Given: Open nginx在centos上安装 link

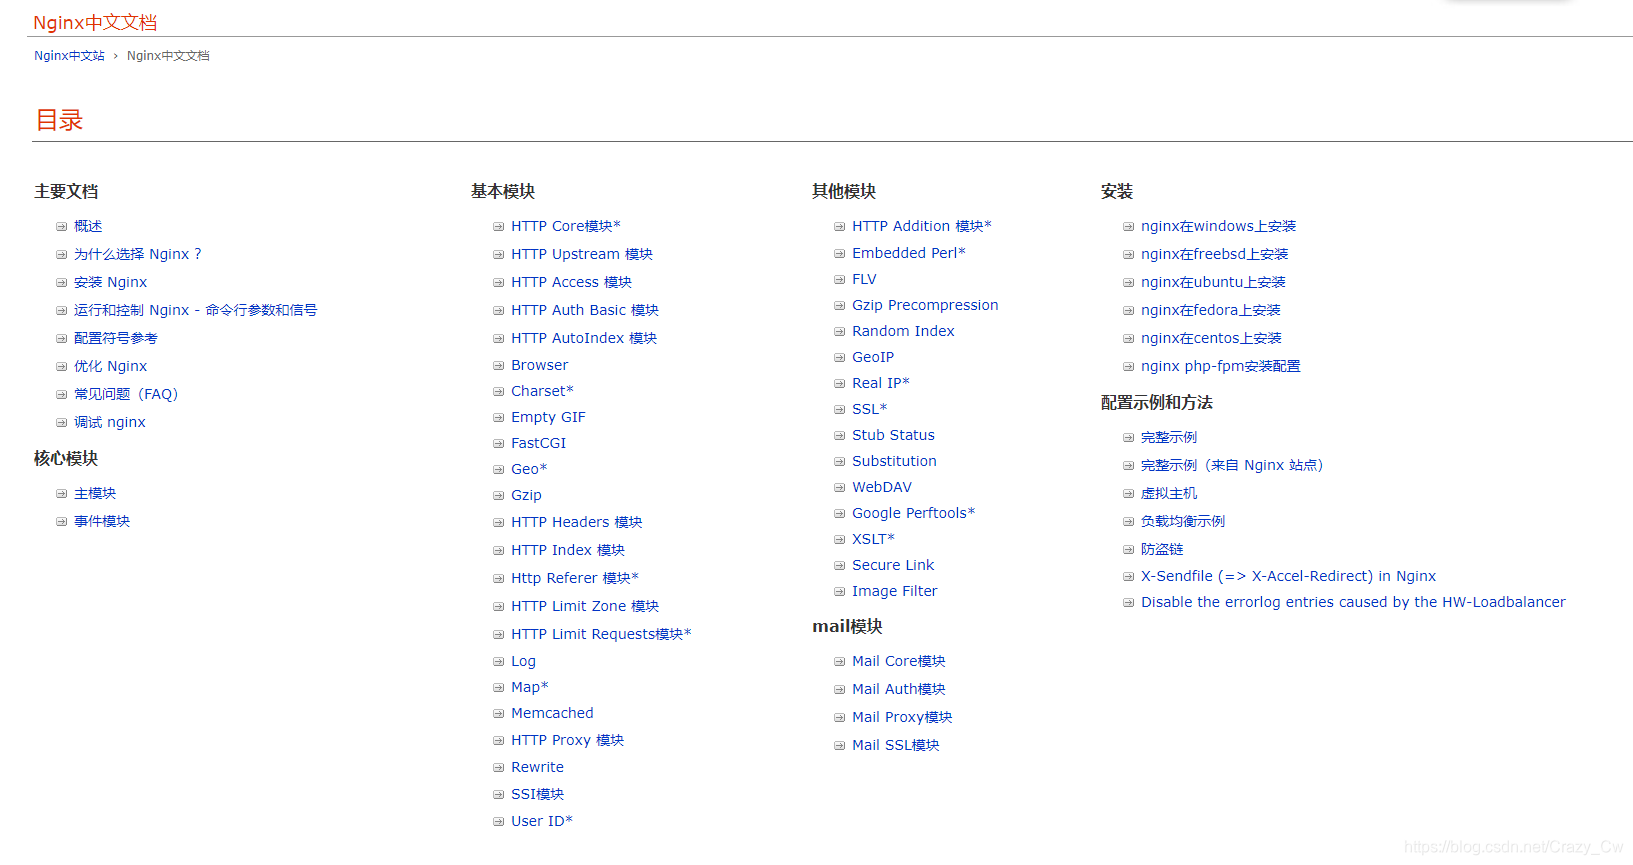Looking at the screenshot, I should click(1211, 338).
